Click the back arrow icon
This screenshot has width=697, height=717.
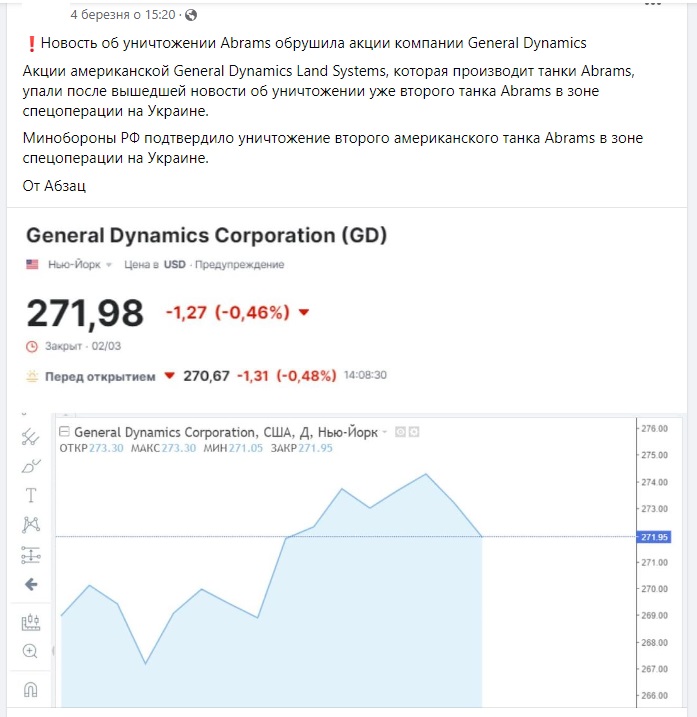[31, 584]
